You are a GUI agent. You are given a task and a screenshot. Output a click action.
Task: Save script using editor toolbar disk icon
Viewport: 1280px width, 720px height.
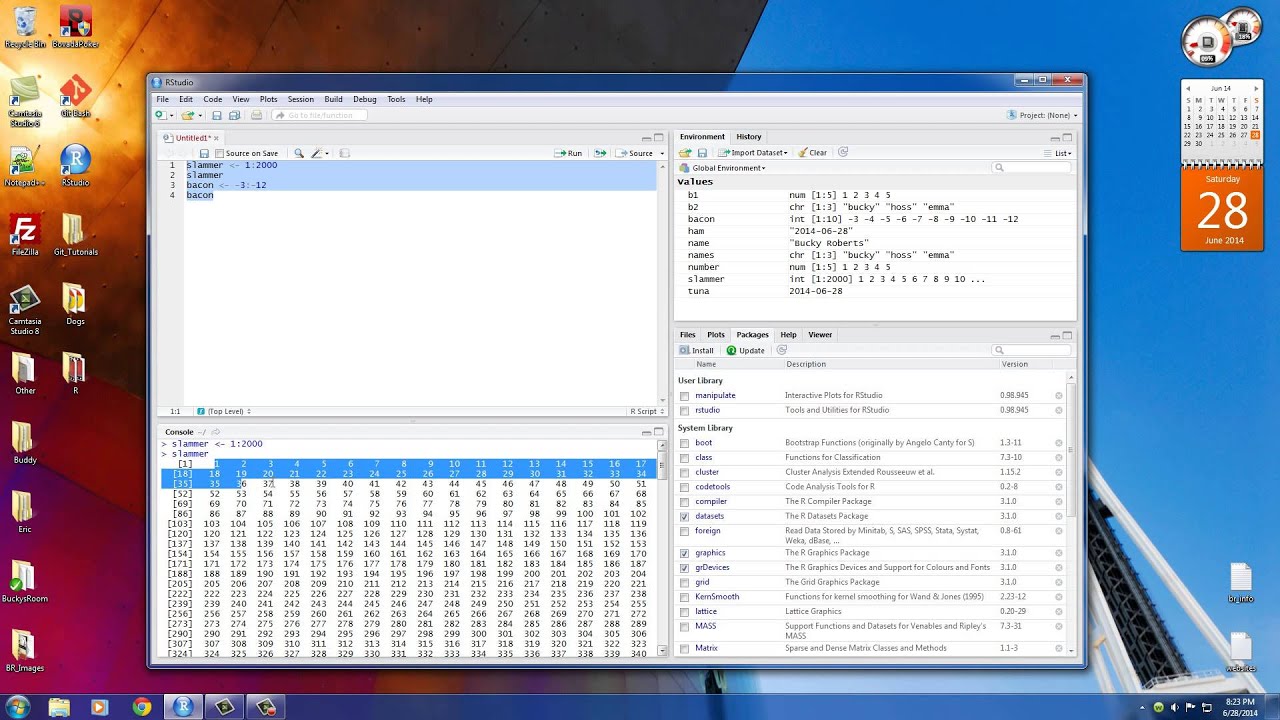pos(204,153)
